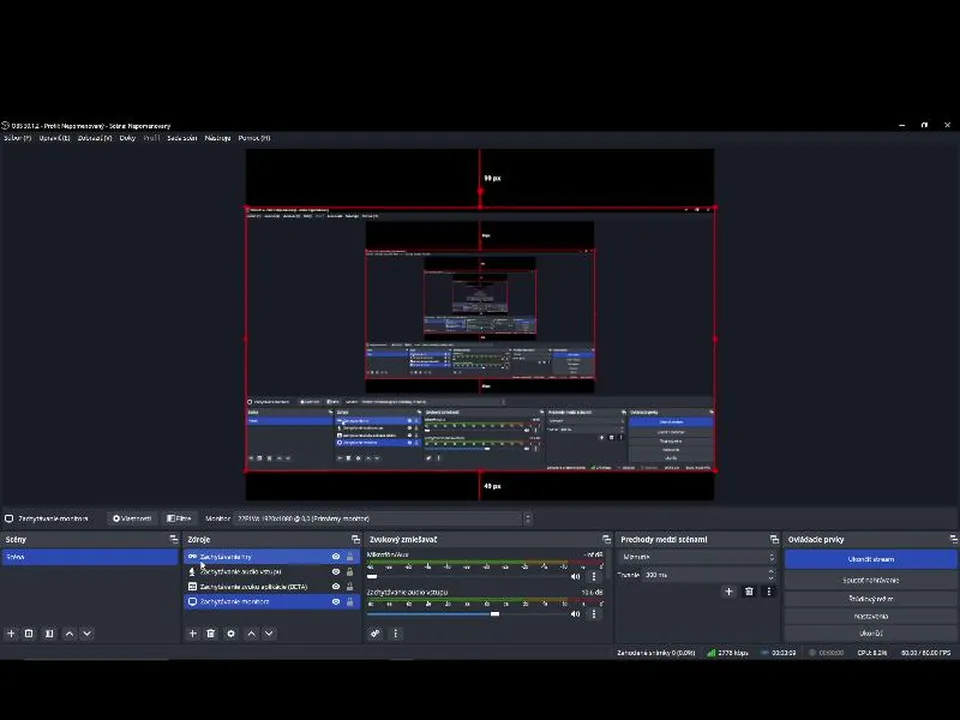The image size is (960, 720).
Task: Open the Monitor selection dropdown
Action: 383,519
